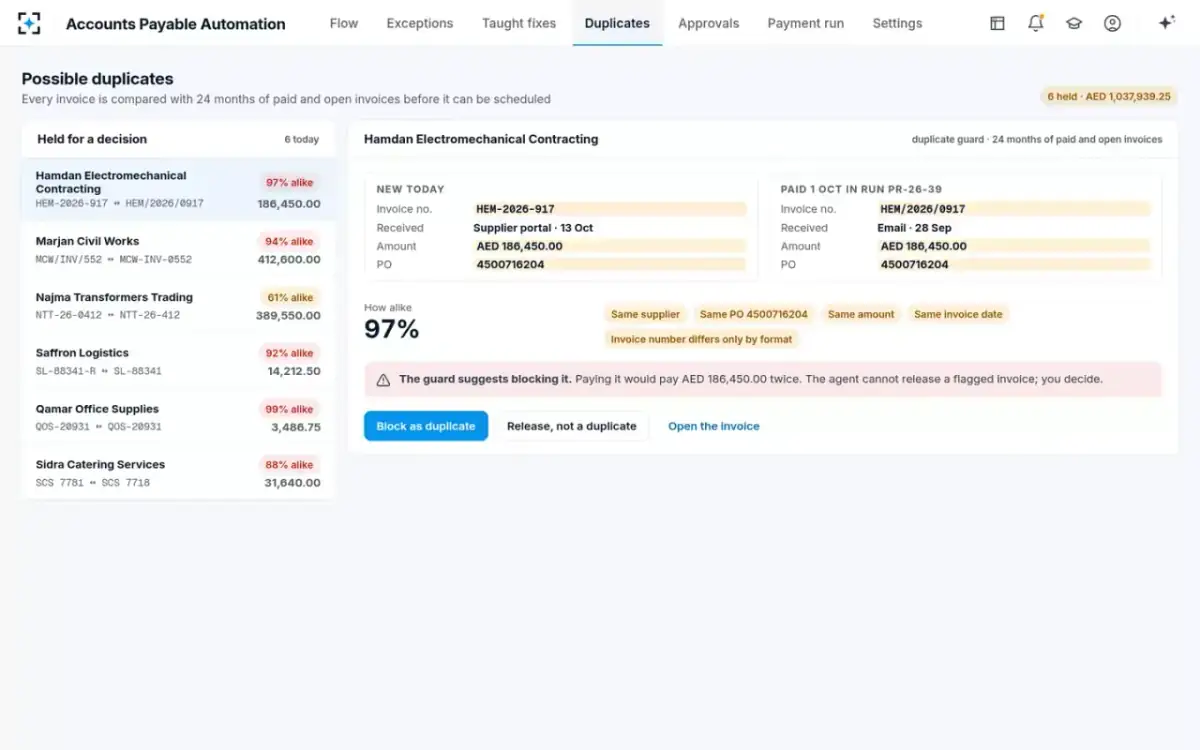The image size is (1200, 750).
Task: Click the warning triangle in the guard alert
Action: 383,380
